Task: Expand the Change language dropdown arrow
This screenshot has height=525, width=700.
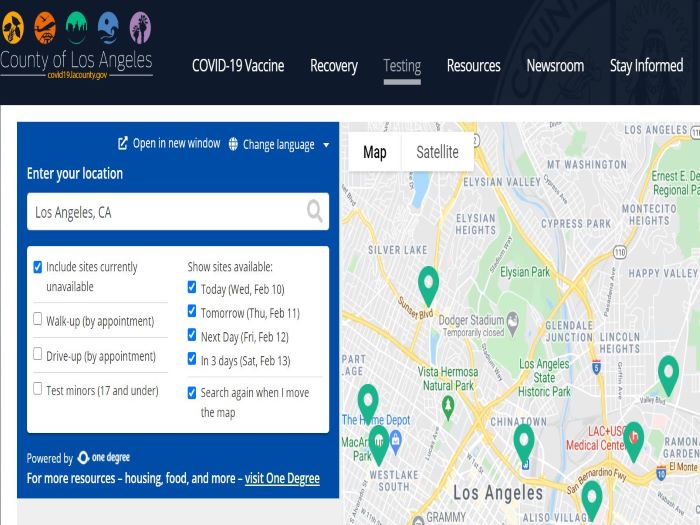Action: click(326, 145)
